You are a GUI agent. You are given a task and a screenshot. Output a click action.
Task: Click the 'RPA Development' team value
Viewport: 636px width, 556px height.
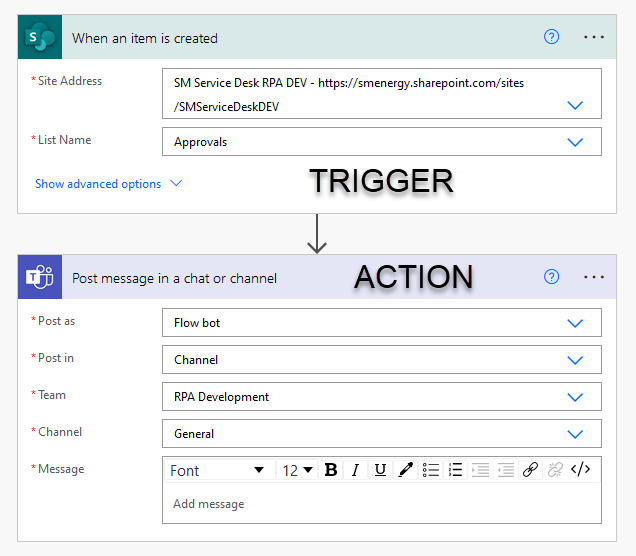(x=221, y=397)
